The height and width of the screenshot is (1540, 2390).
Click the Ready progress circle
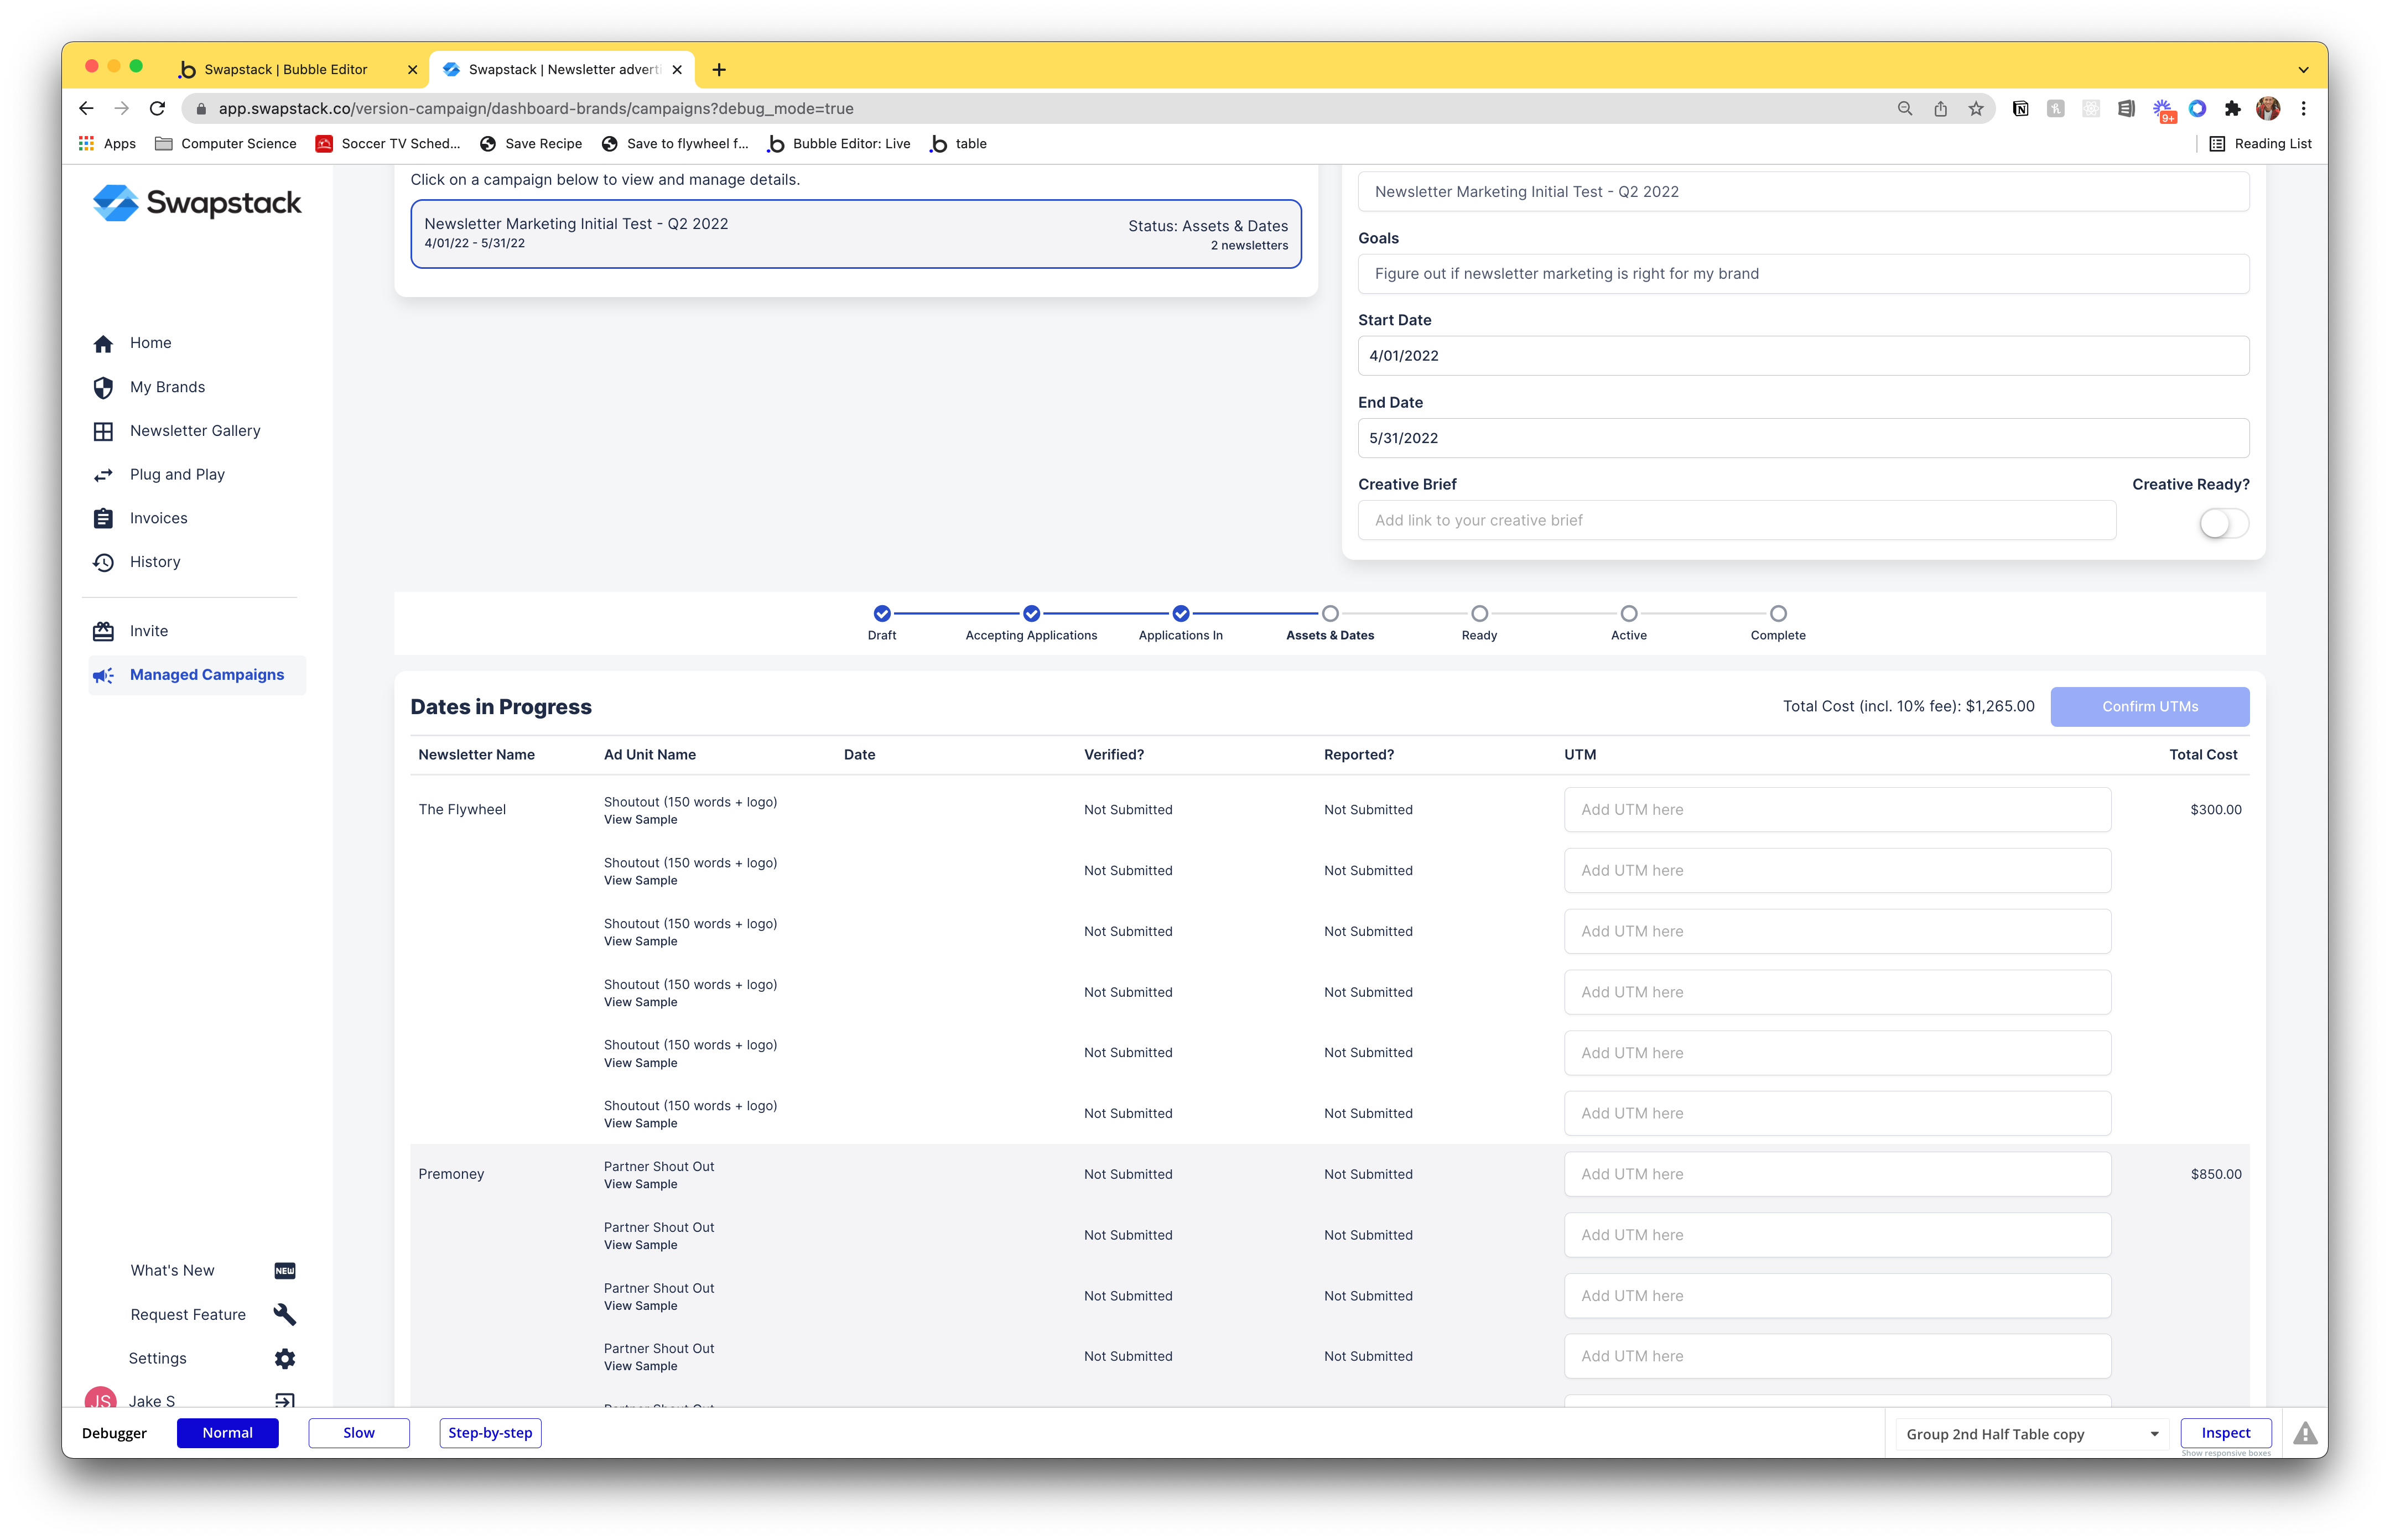(1479, 613)
